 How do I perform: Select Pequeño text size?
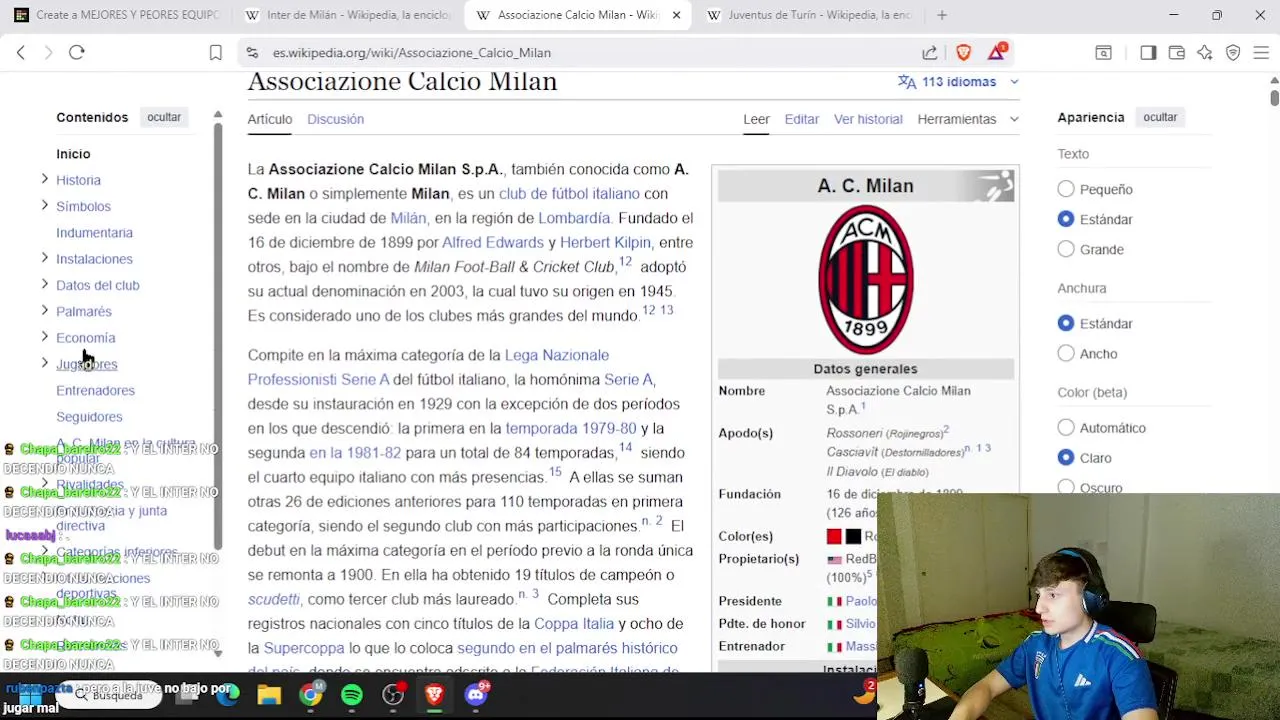click(1066, 189)
